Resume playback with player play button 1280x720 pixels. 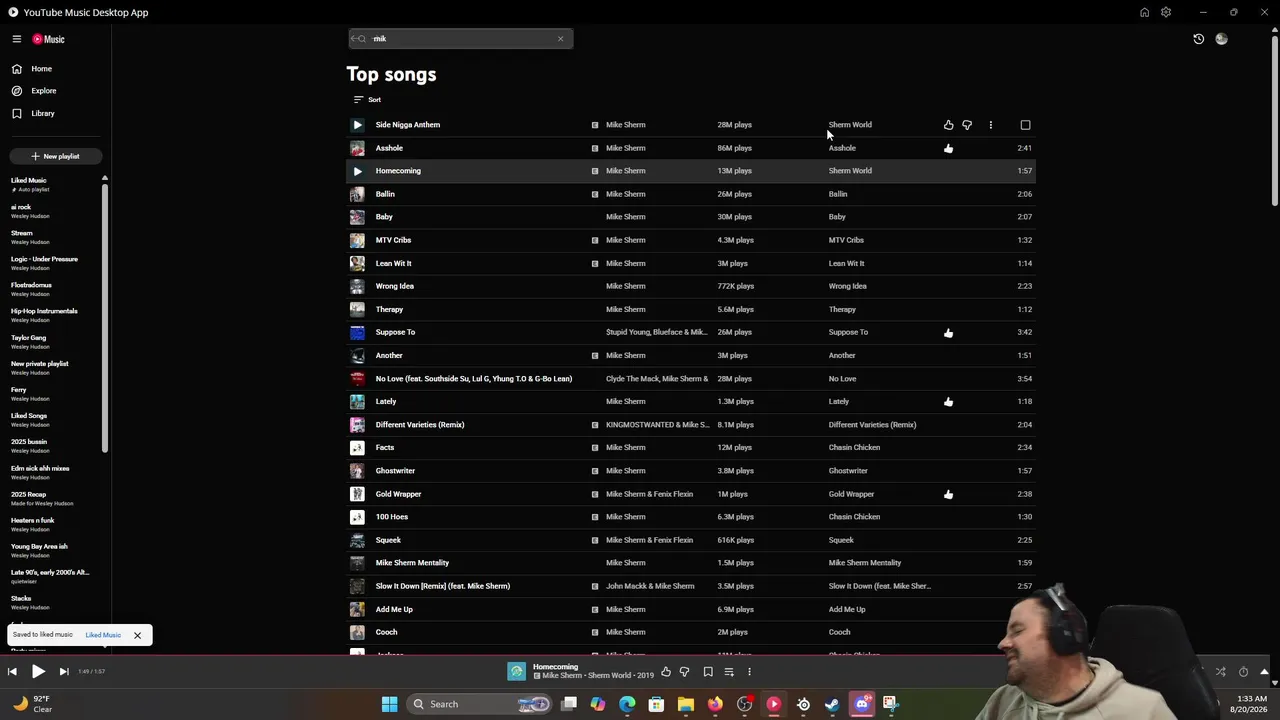pyautogui.click(x=38, y=672)
